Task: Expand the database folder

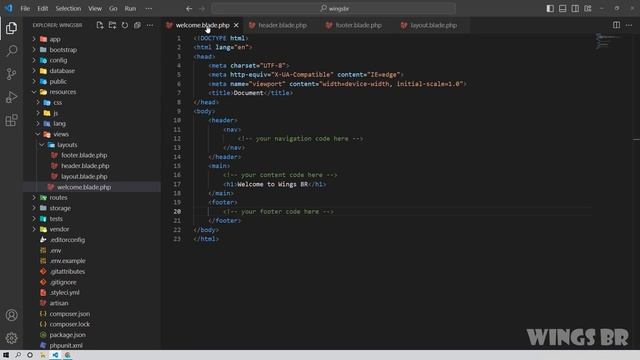Action: pos(62,71)
